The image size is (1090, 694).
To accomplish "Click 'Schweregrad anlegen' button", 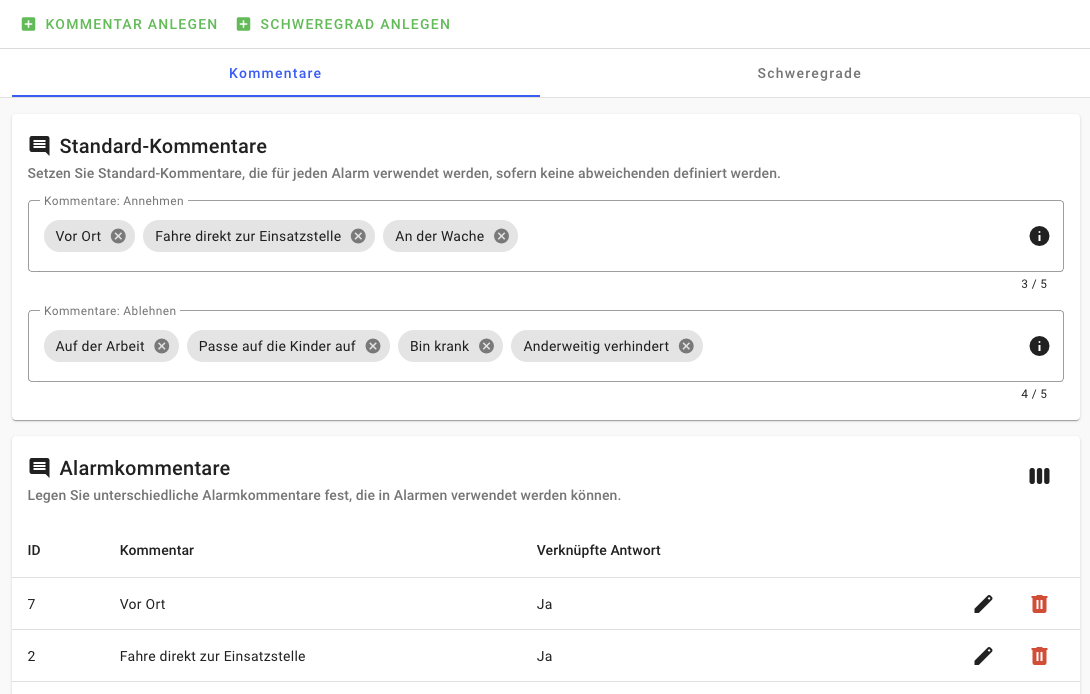I will click(344, 24).
